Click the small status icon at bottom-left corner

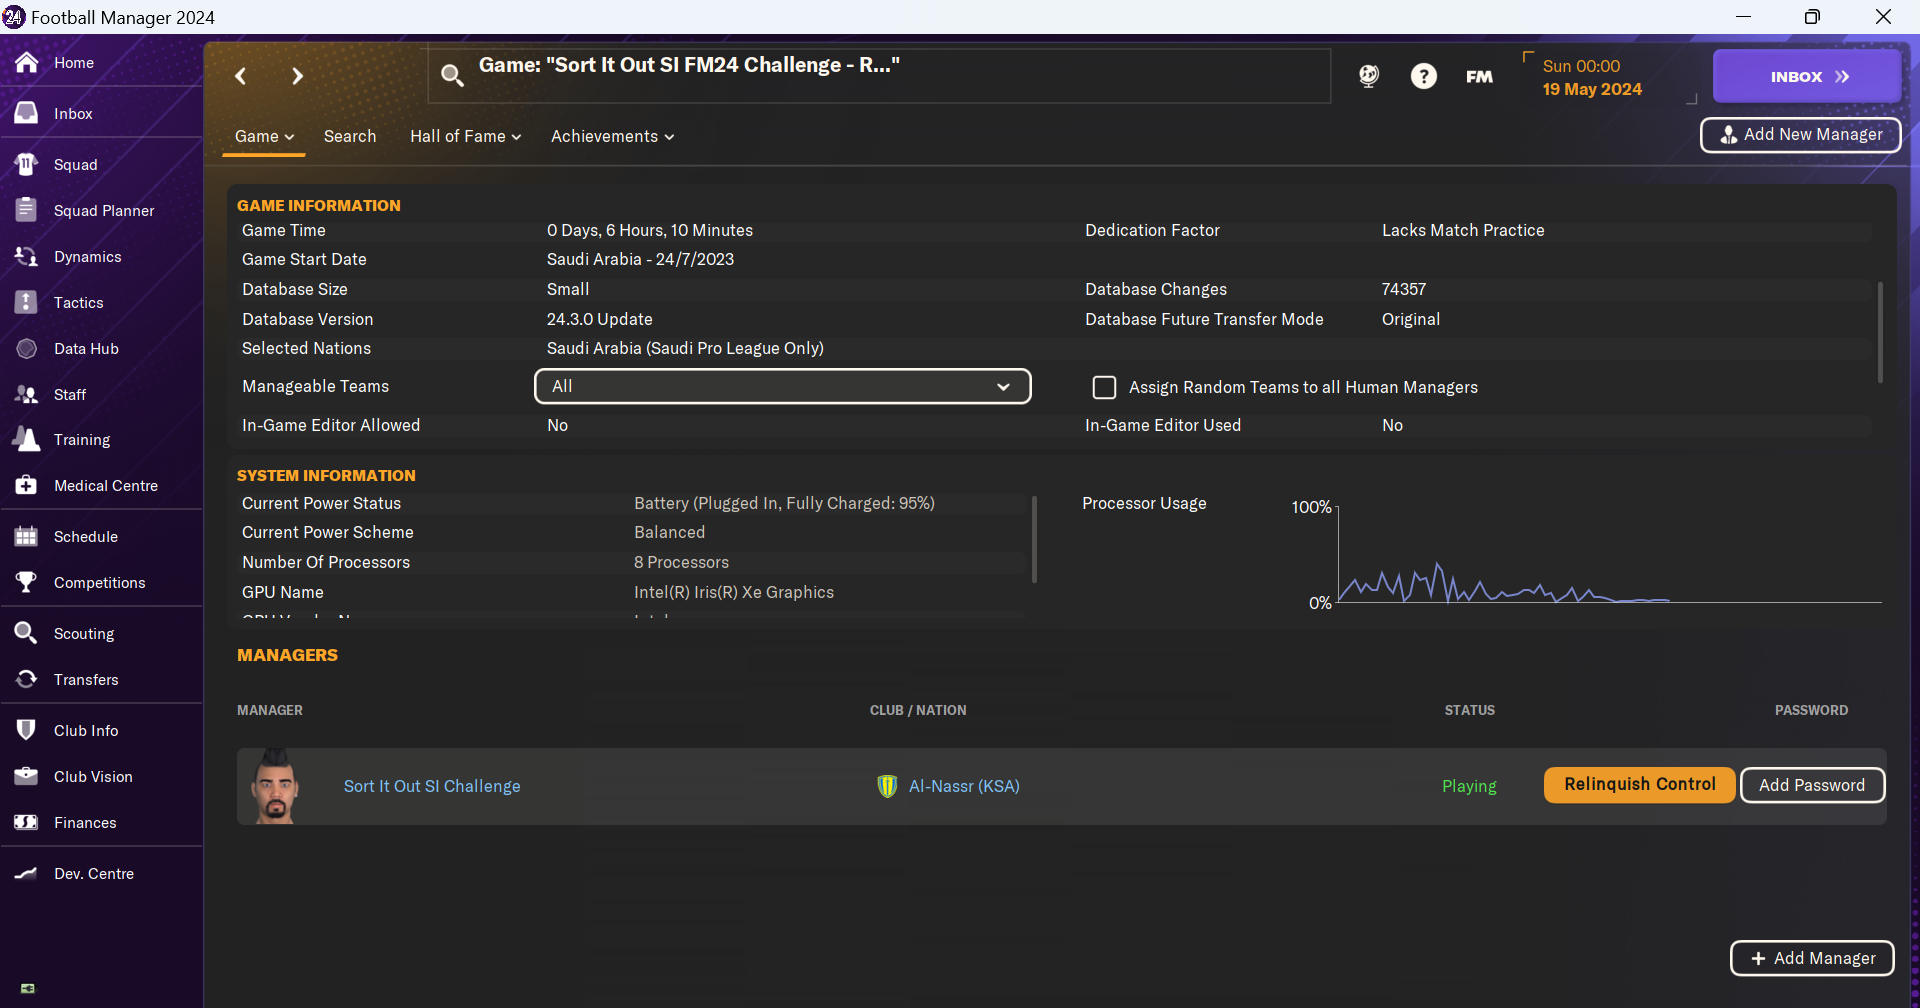pos(28,988)
